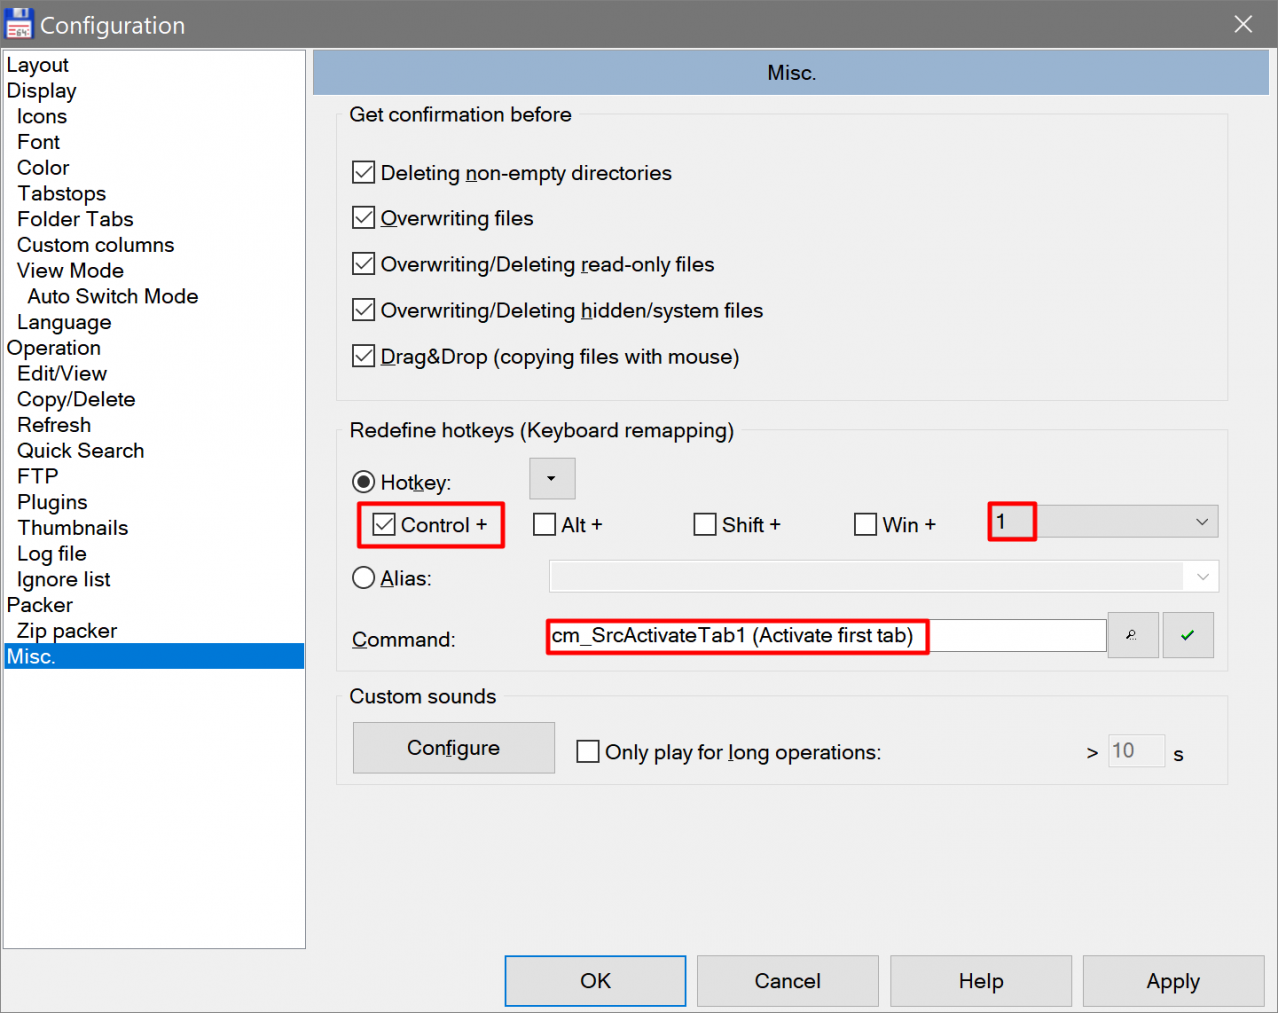Enable the Alt + modifier checkbox

click(545, 525)
